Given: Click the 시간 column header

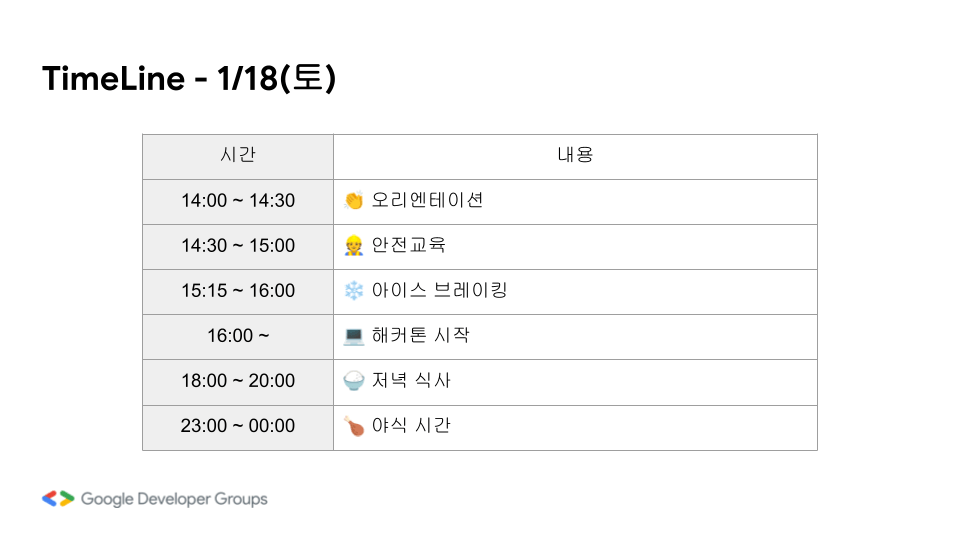Looking at the screenshot, I should pyautogui.click(x=238, y=156).
